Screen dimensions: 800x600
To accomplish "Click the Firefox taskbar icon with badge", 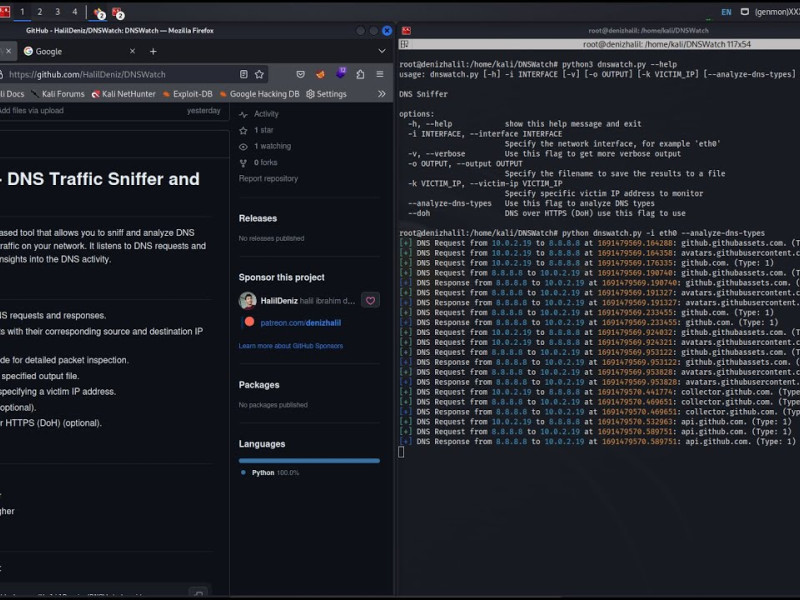I will pos(99,13).
